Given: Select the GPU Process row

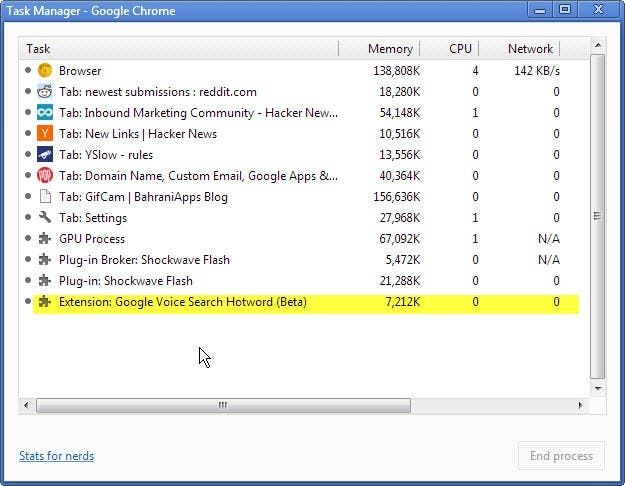Looking at the screenshot, I should (x=306, y=239).
